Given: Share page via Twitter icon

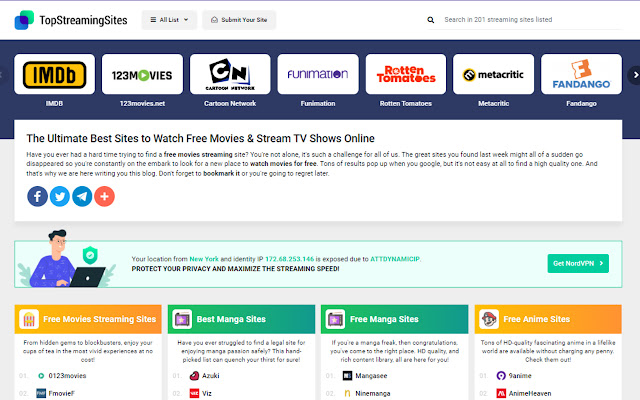Looking at the screenshot, I should point(60,196).
